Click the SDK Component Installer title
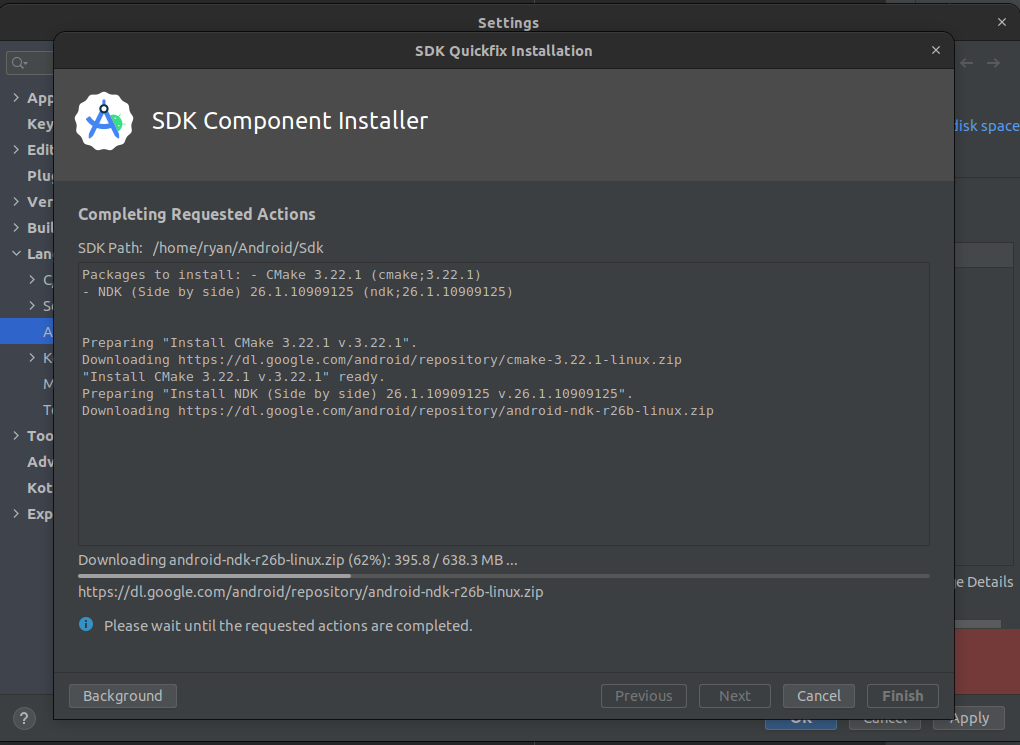This screenshot has height=745, width=1020. pos(289,121)
